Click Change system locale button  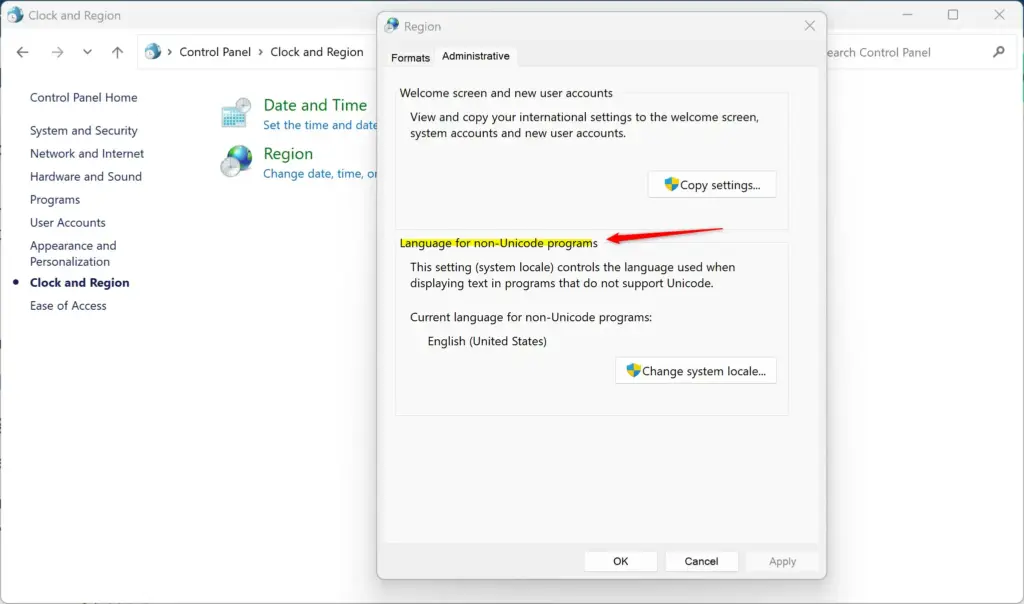tap(696, 371)
